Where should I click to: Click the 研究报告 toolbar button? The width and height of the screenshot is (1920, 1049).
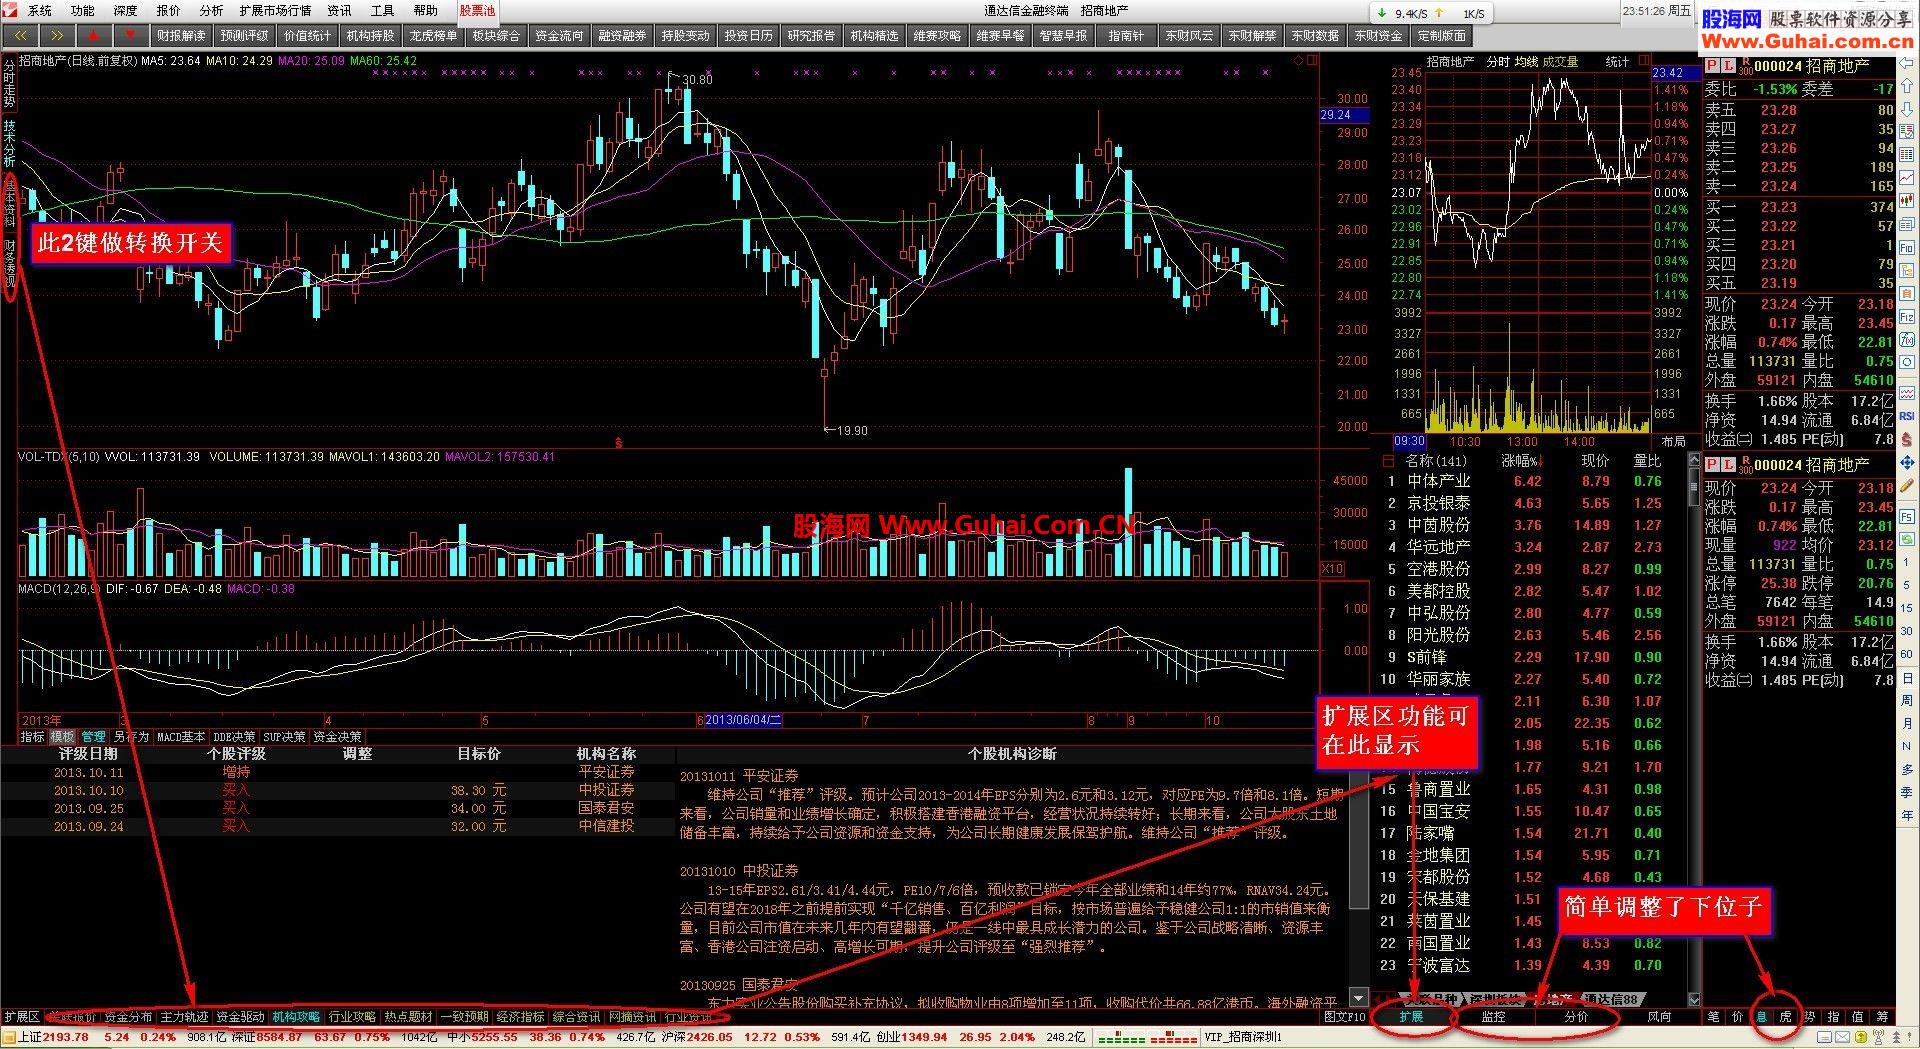tap(811, 35)
